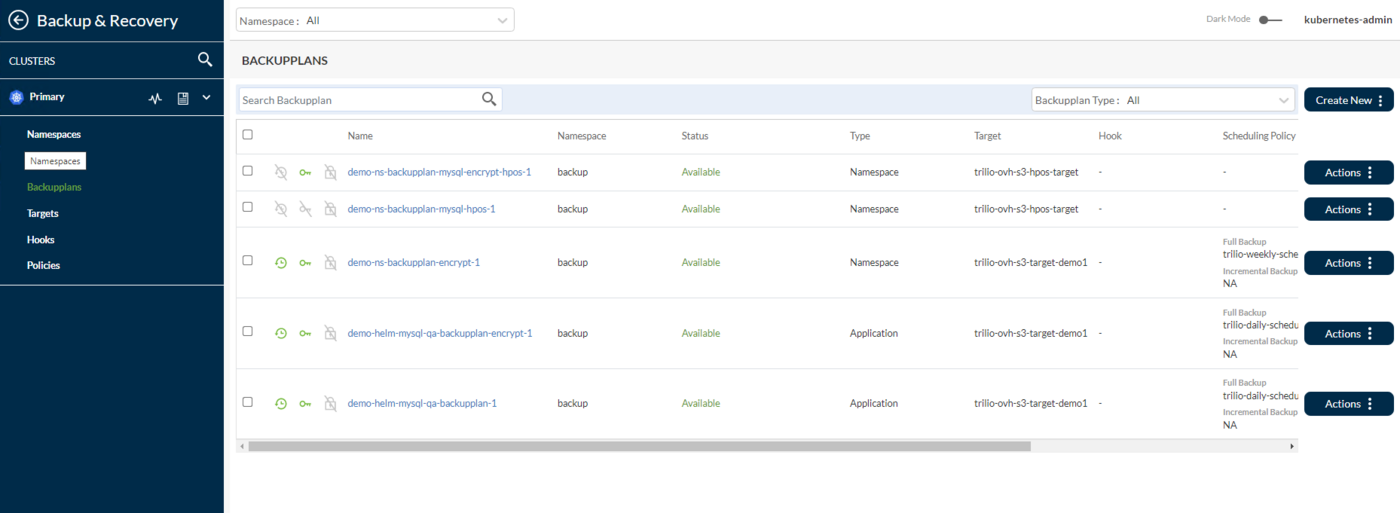Open Primary cluster monitoring pulse icon
Viewport: 1400px width, 513px height.
tap(155, 98)
